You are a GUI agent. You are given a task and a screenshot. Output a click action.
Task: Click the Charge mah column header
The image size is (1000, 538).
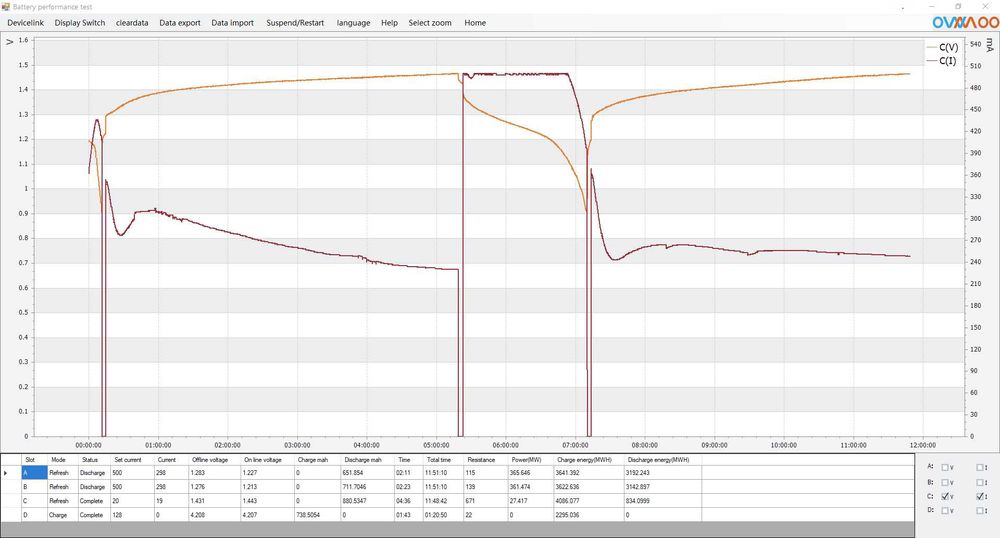(x=318, y=460)
